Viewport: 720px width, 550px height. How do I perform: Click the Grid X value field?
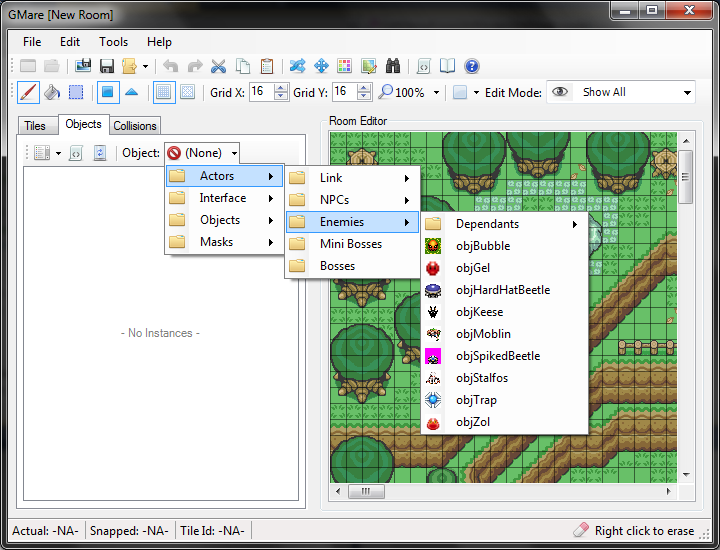tap(262, 92)
